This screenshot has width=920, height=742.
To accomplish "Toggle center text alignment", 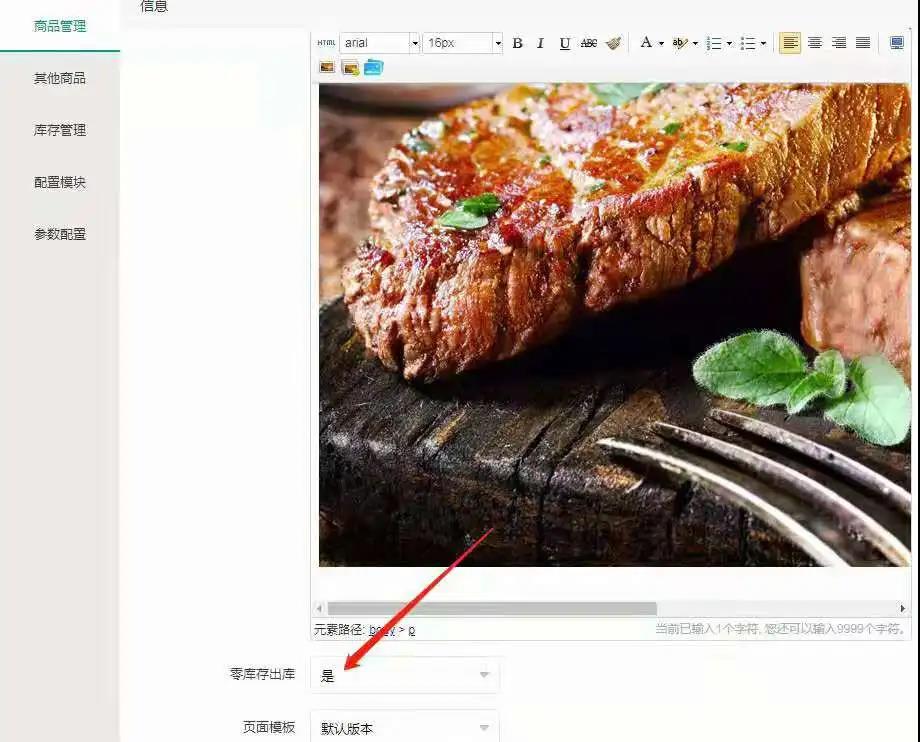I will pos(815,43).
